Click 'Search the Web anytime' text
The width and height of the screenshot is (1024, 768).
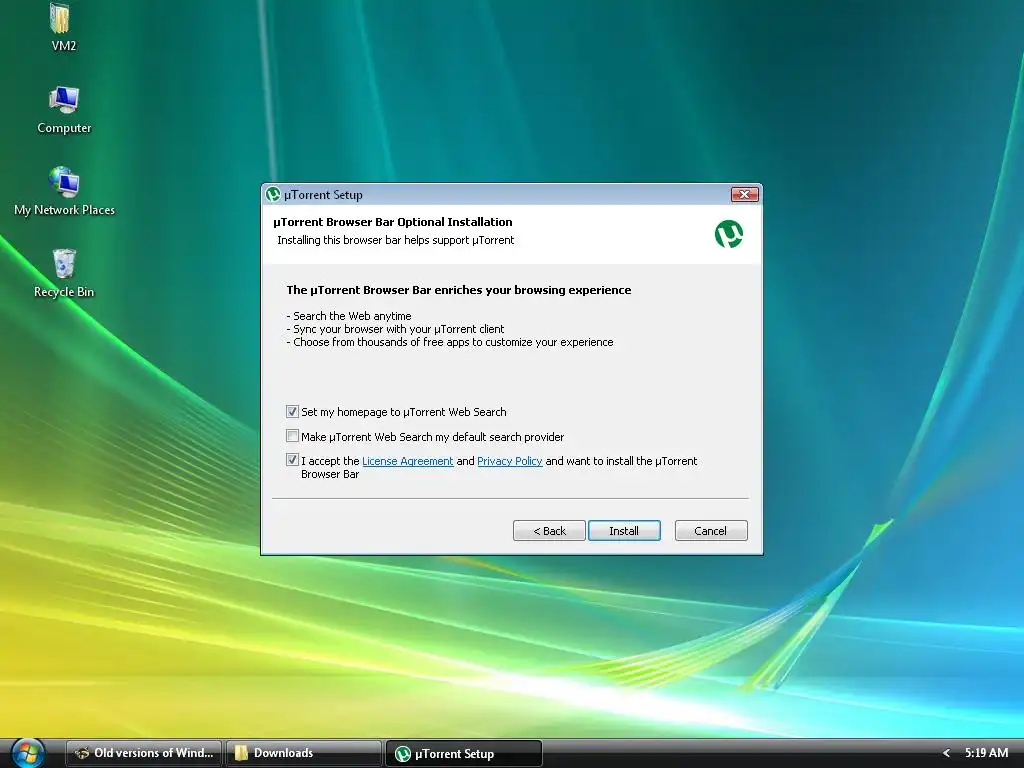click(x=352, y=316)
